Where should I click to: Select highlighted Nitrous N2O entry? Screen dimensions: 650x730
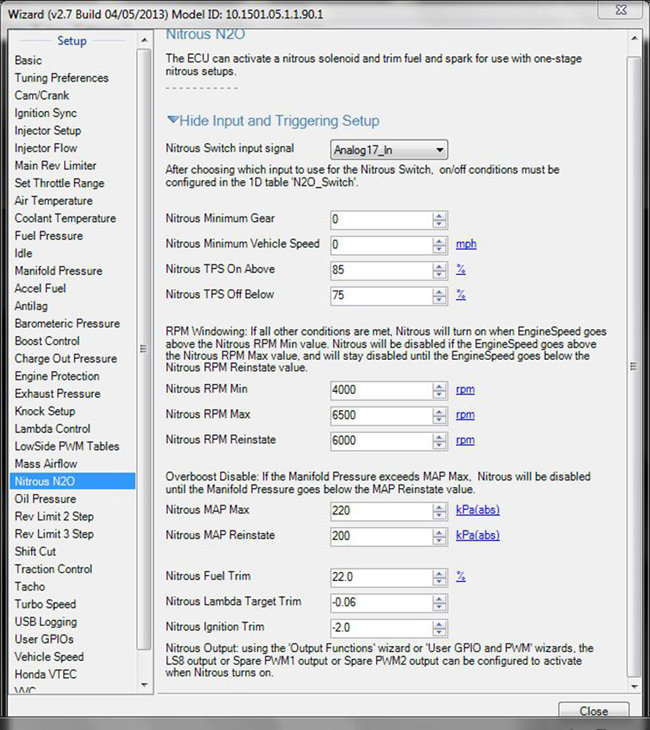(x=72, y=481)
